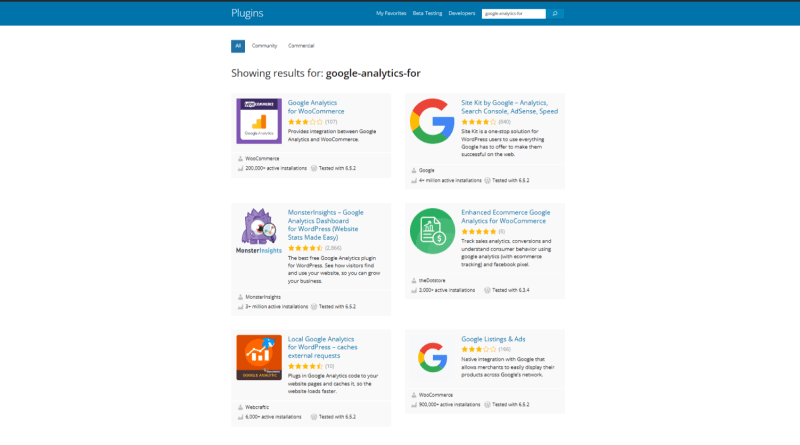Click 'Track sales analytics' description text
Viewport: 800px width, 445px height.
coord(506,253)
